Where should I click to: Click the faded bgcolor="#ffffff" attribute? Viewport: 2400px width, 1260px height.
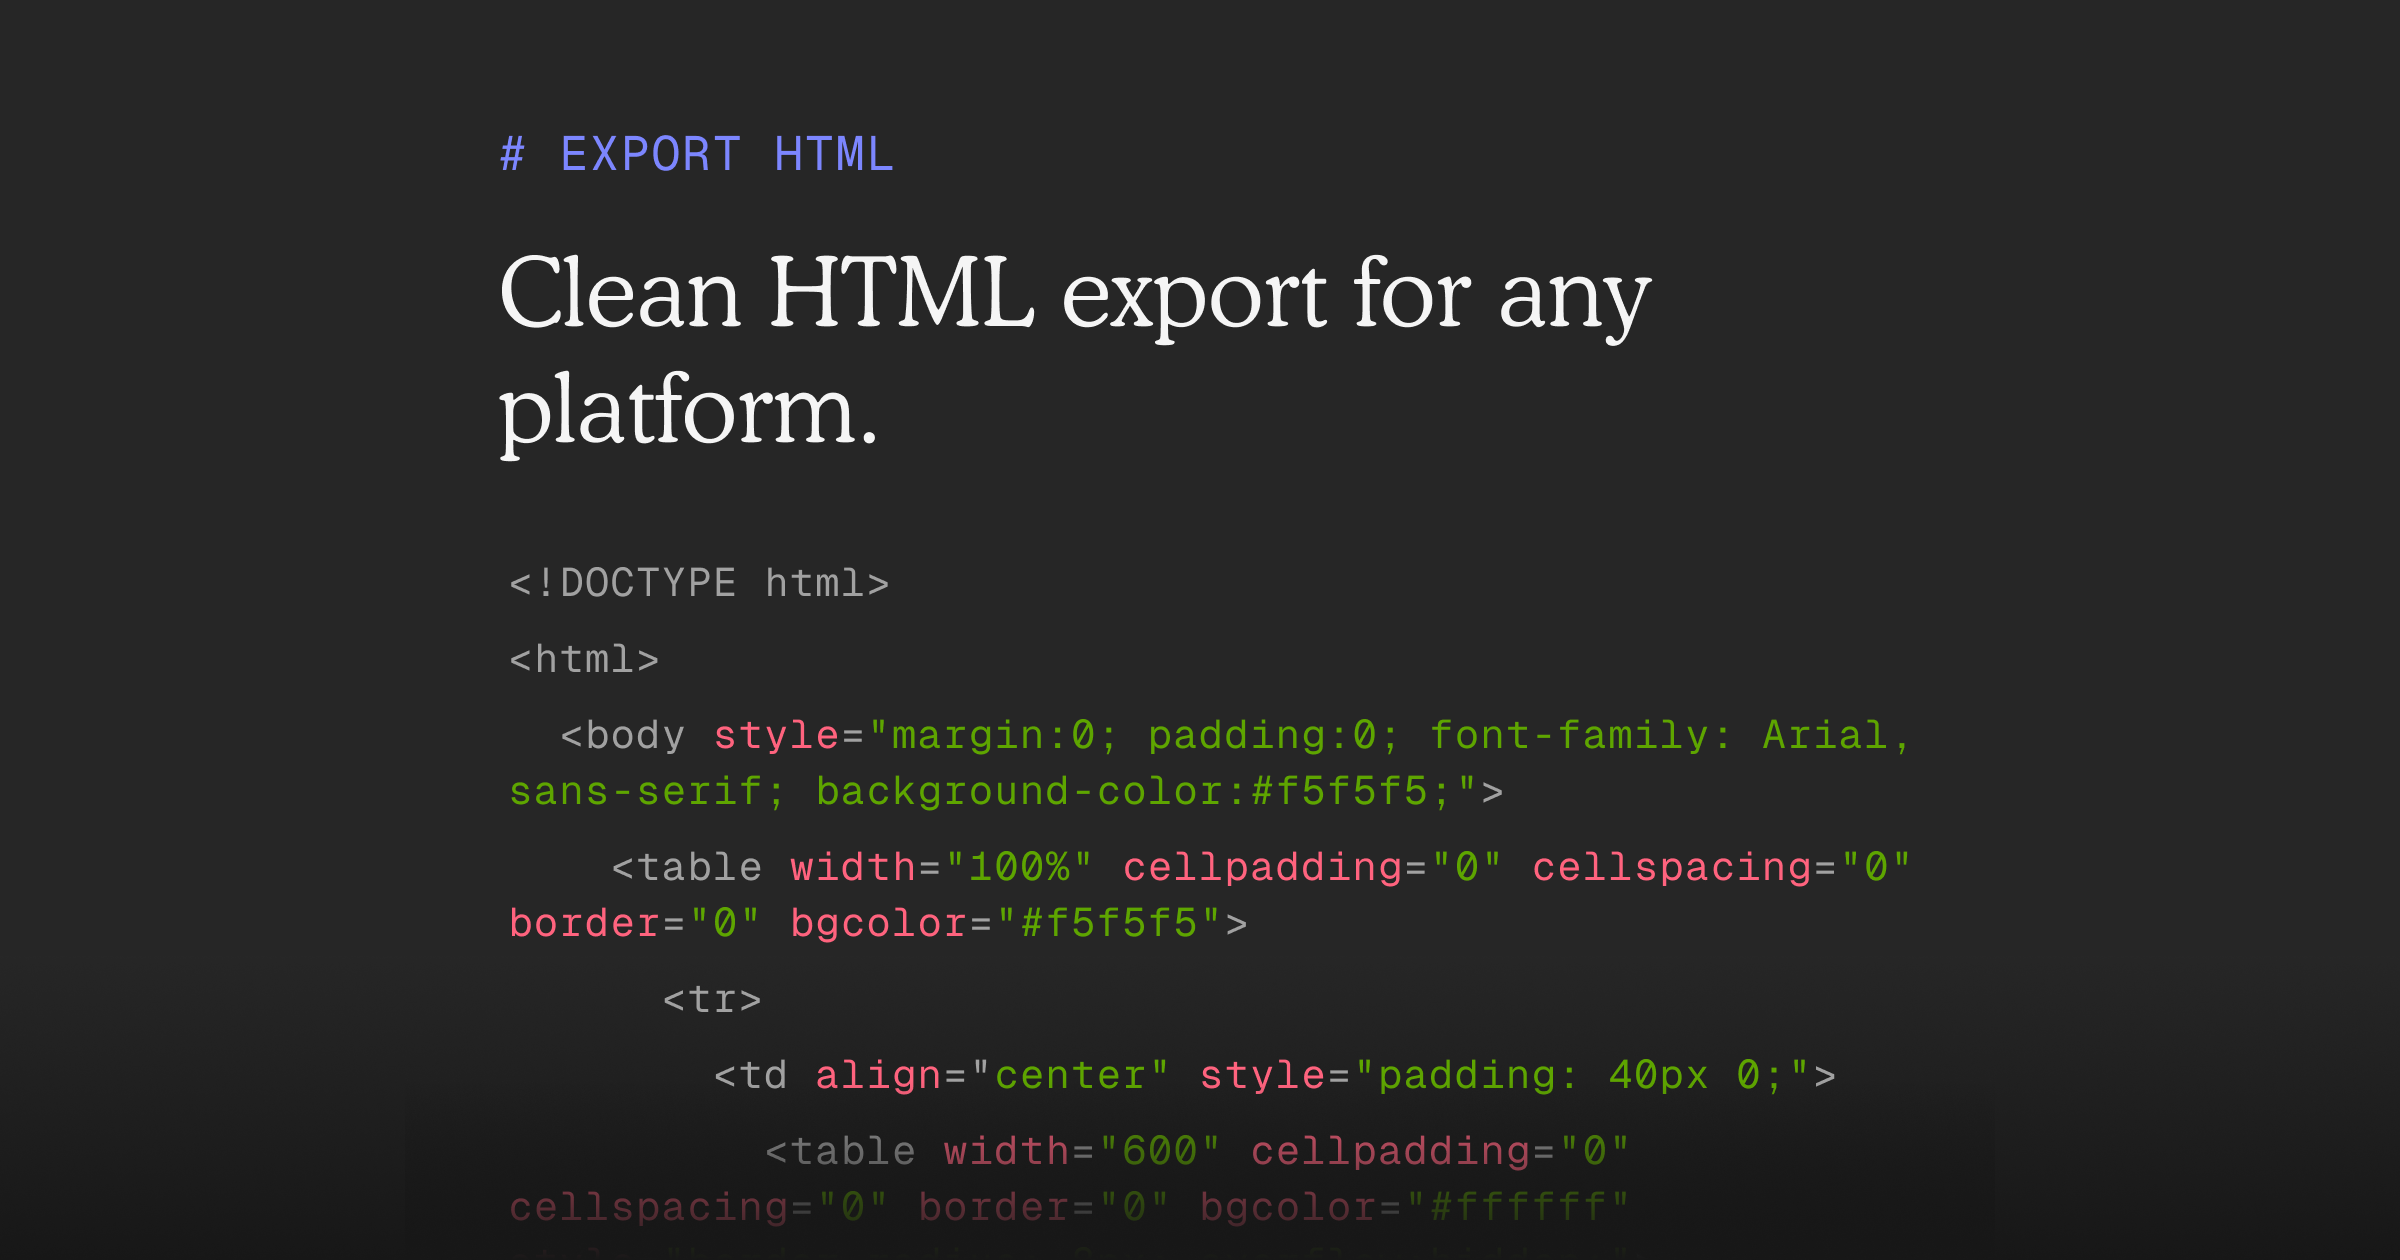click(x=1414, y=1208)
